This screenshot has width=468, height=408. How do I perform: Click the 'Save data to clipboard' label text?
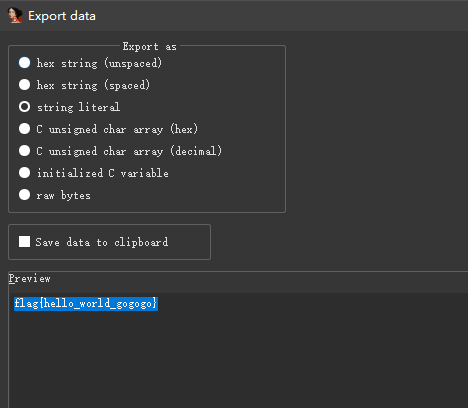click(102, 242)
